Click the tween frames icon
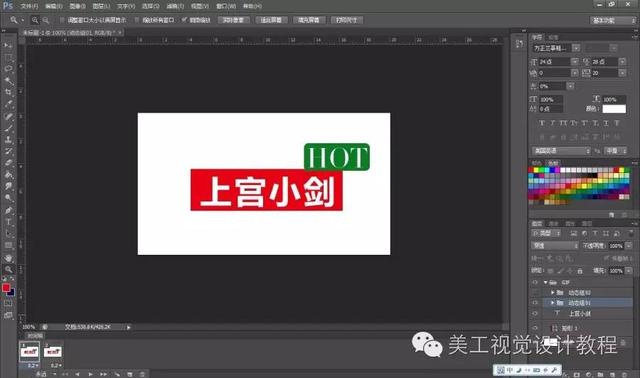This screenshot has width=640, height=378. 118,374
